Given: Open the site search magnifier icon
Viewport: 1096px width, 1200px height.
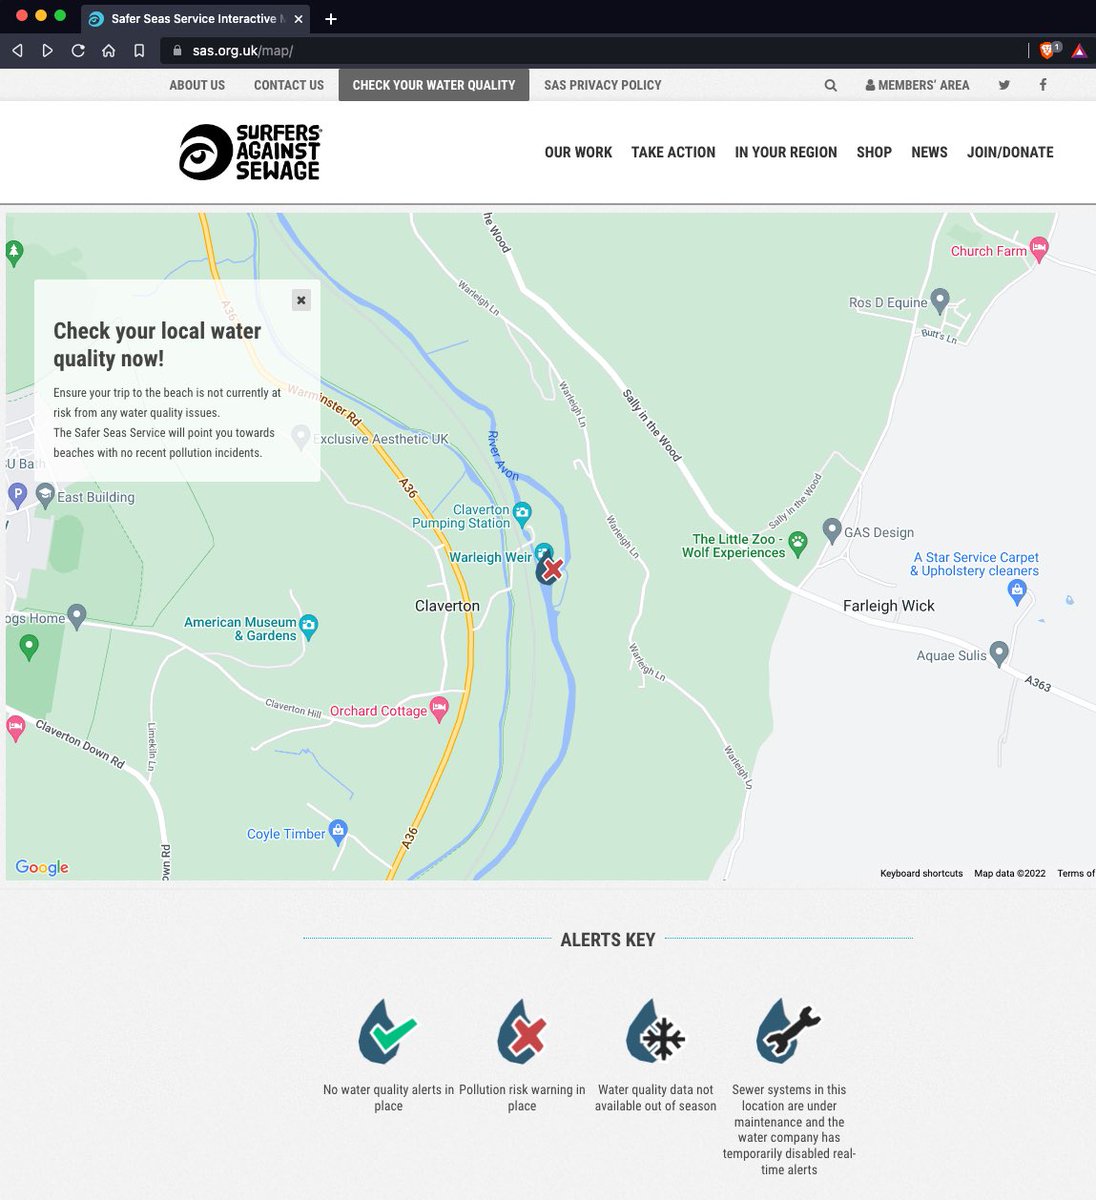Looking at the screenshot, I should coord(830,85).
